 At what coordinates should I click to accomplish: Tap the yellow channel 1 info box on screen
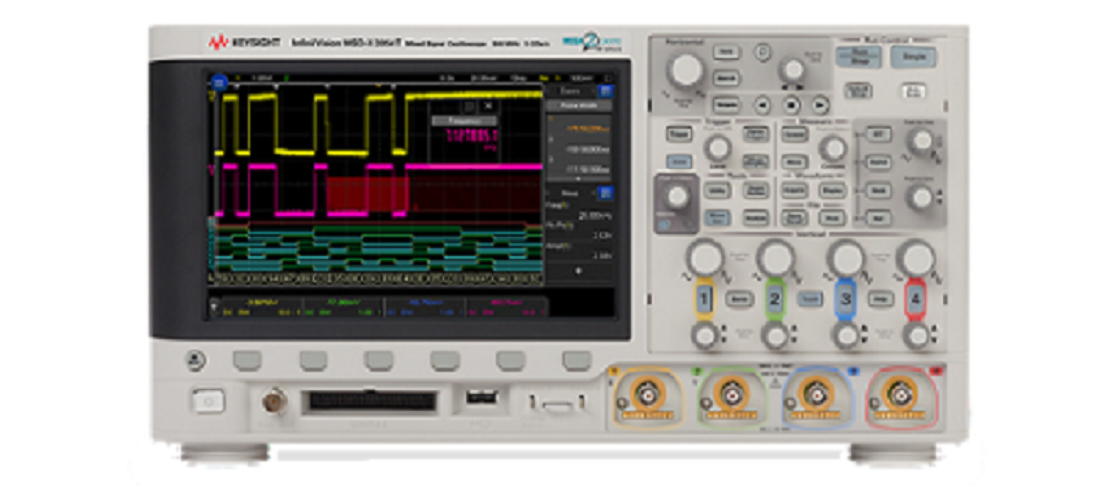pos(261,306)
